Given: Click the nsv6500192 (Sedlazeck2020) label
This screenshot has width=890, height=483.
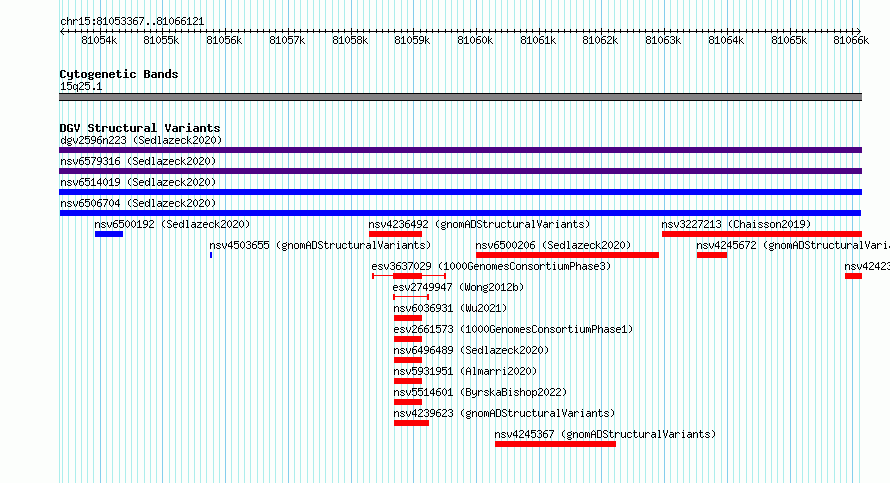Looking at the screenshot, I should click(172, 224).
